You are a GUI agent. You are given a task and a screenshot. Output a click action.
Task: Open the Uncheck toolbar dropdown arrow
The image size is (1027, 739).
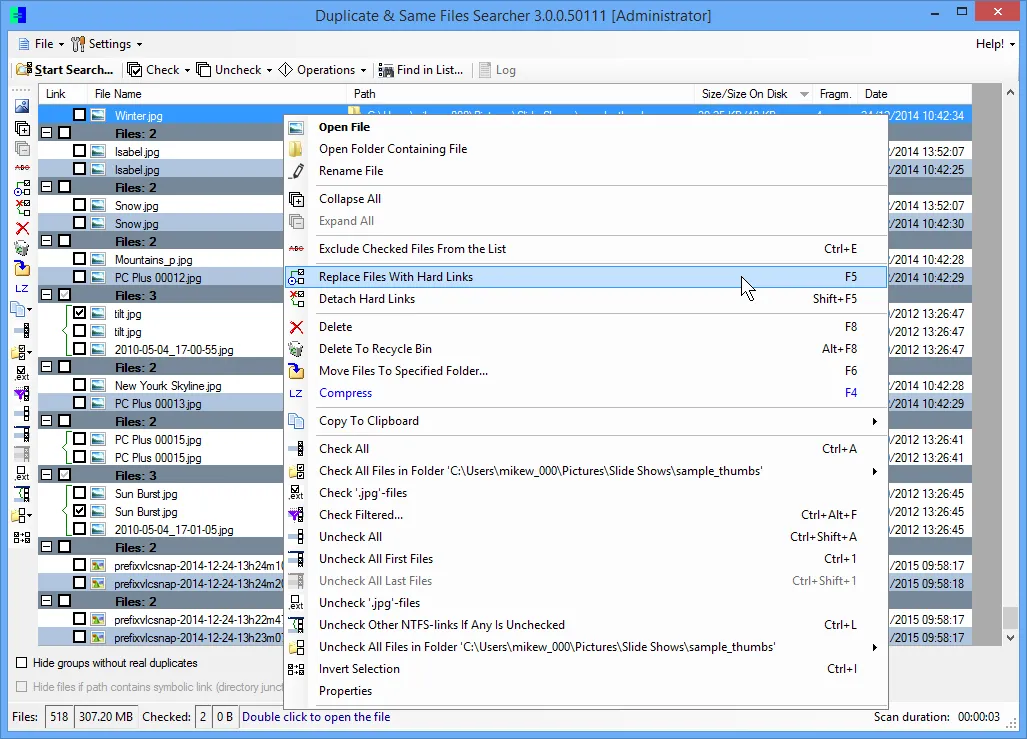tap(269, 70)
